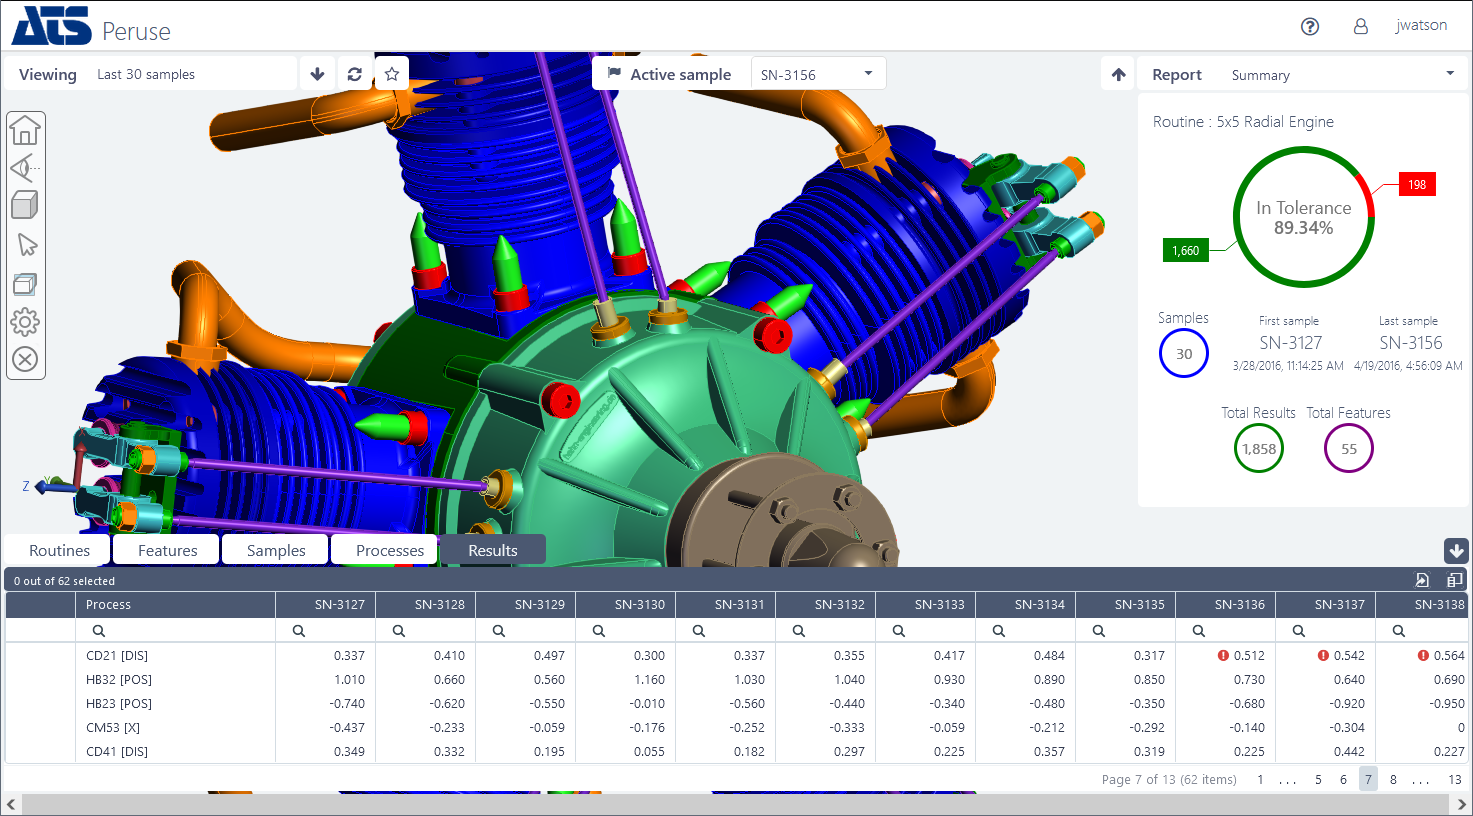Go to page 13 of results
This screenshot has height=816, width=1473.
(1454, 779)
